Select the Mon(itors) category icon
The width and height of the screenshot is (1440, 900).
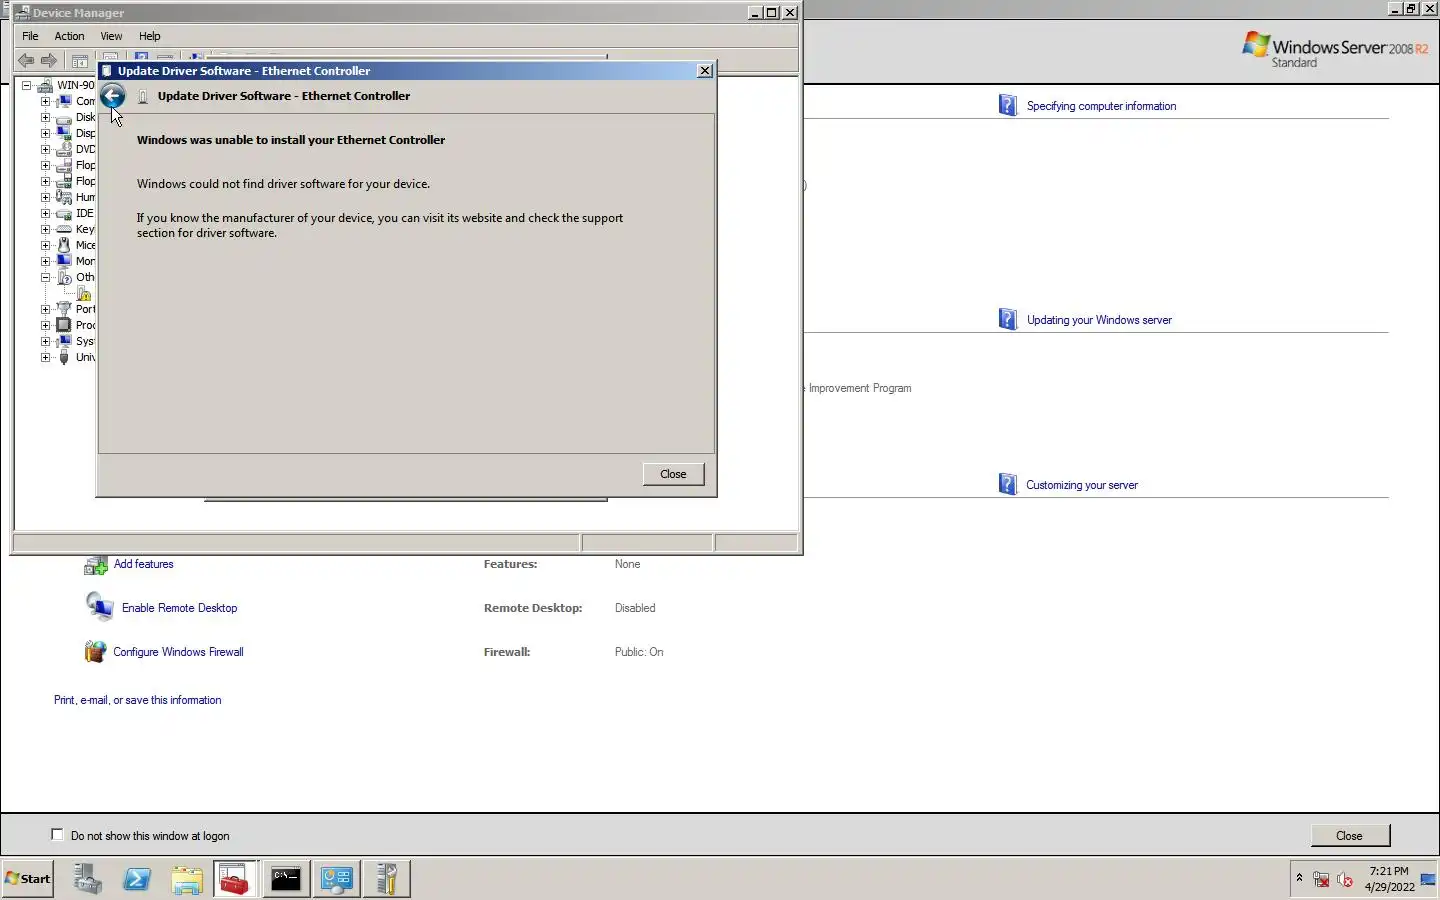point(64,261)
